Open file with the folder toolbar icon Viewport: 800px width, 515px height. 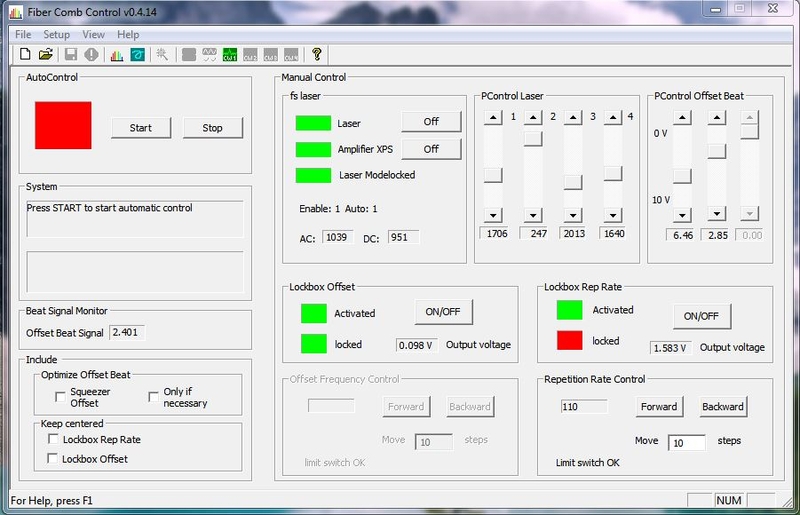tap(46, 54)
